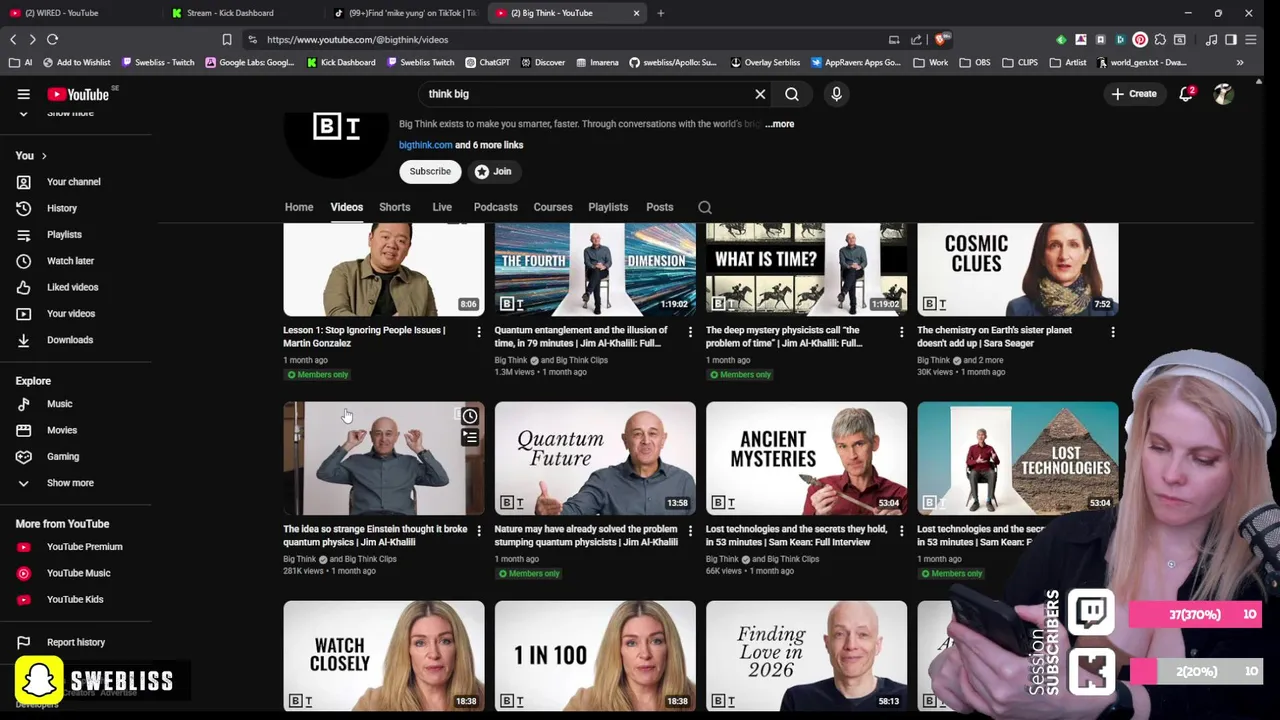This screenshot has width=1280, height=720.
Task: Switch to Podcasts tab
Action: pyautogui.click(x=496, y=207)
